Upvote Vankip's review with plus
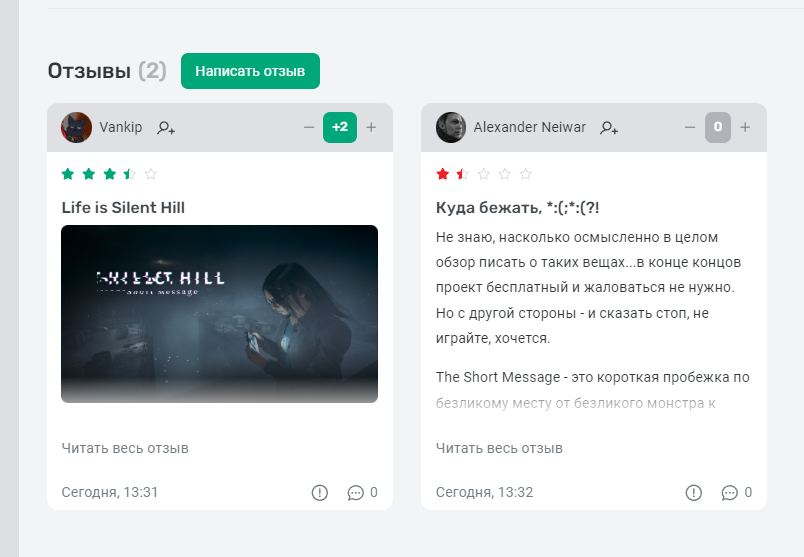Viewport: 804px width, 557px height. pyautogui.click(x=371, y=127)
